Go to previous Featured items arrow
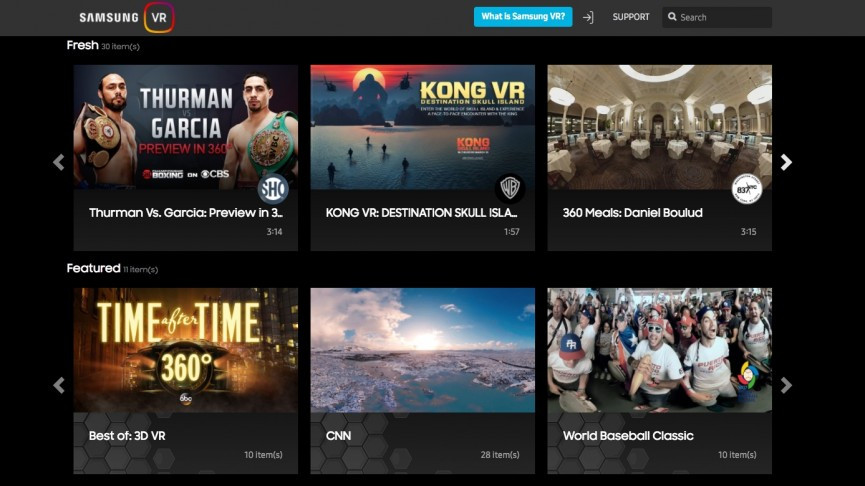 [x=58, y=385]
